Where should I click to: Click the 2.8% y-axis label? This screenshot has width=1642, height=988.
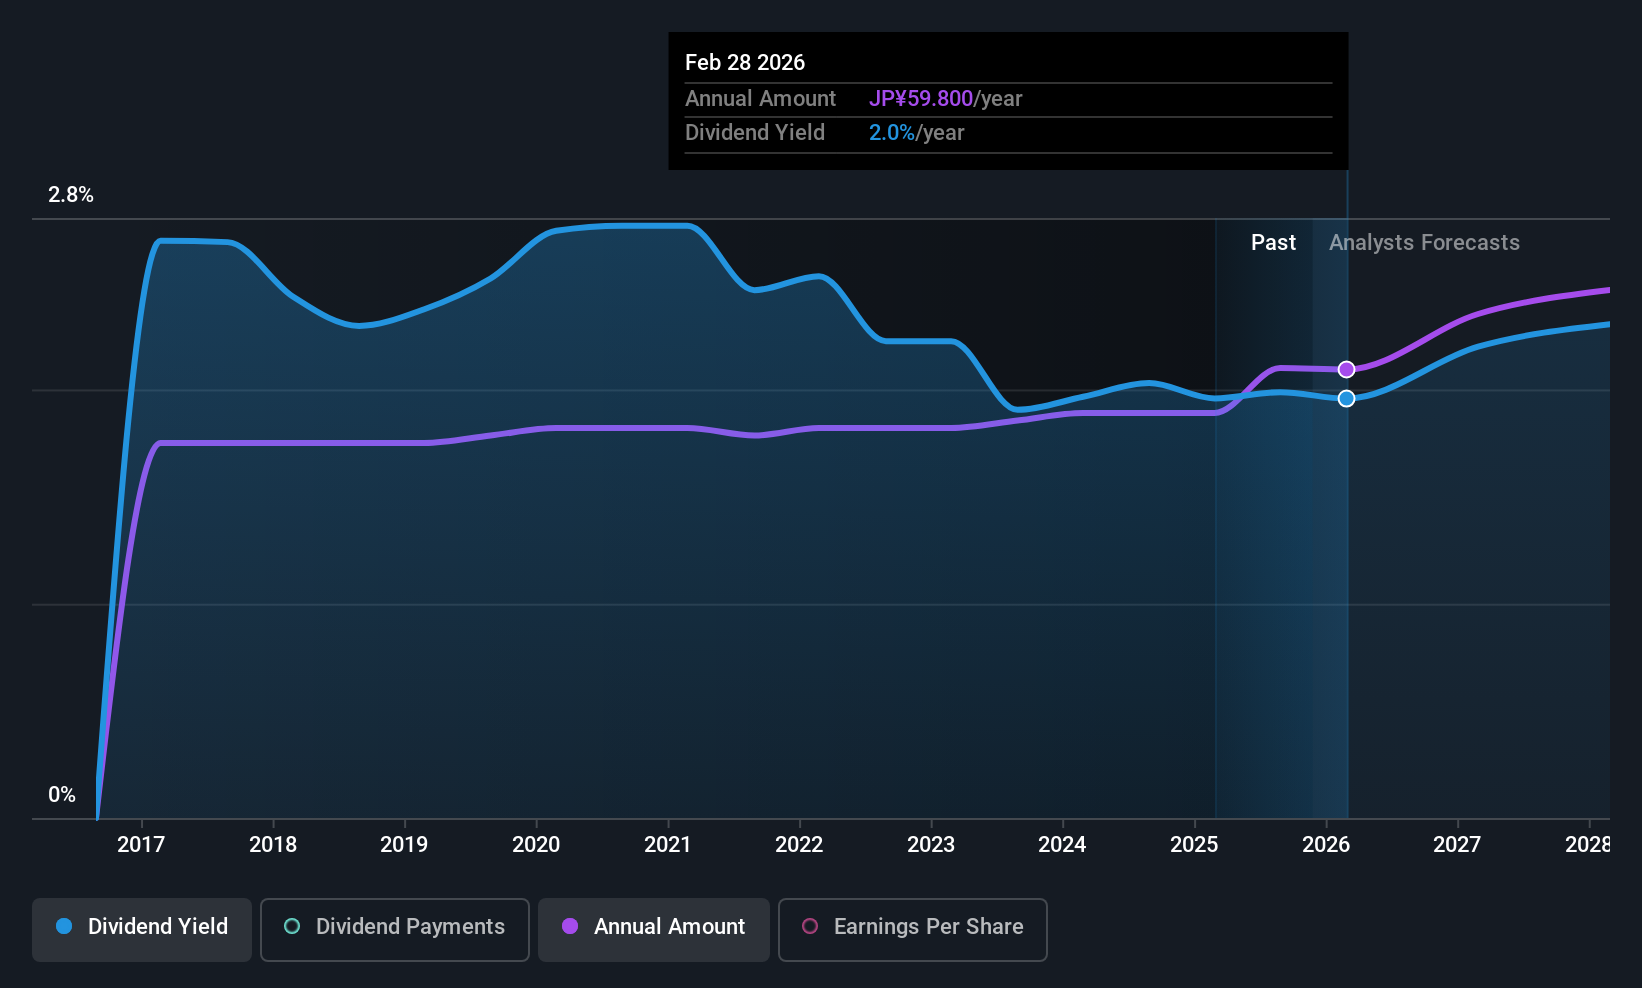71,194
